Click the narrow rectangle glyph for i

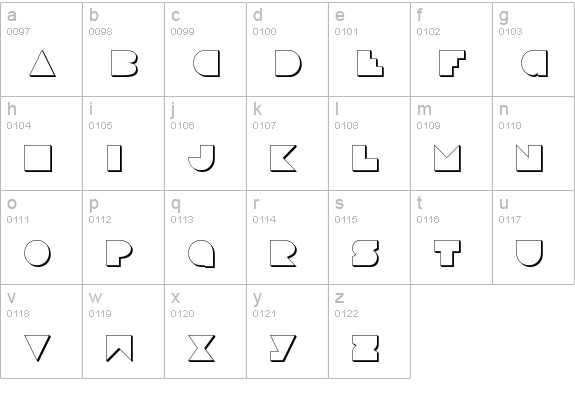point(114,158)
